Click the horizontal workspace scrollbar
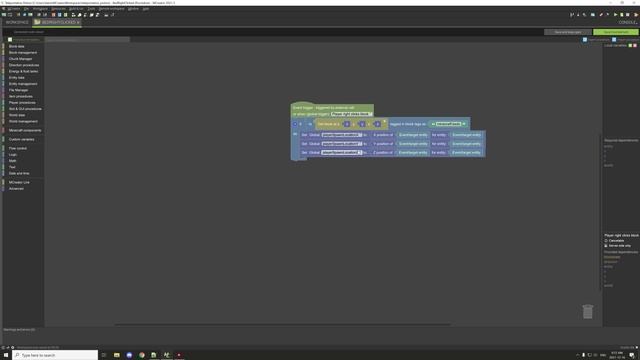Viewport: 640px width, 360px height. [x=282, y=324]
